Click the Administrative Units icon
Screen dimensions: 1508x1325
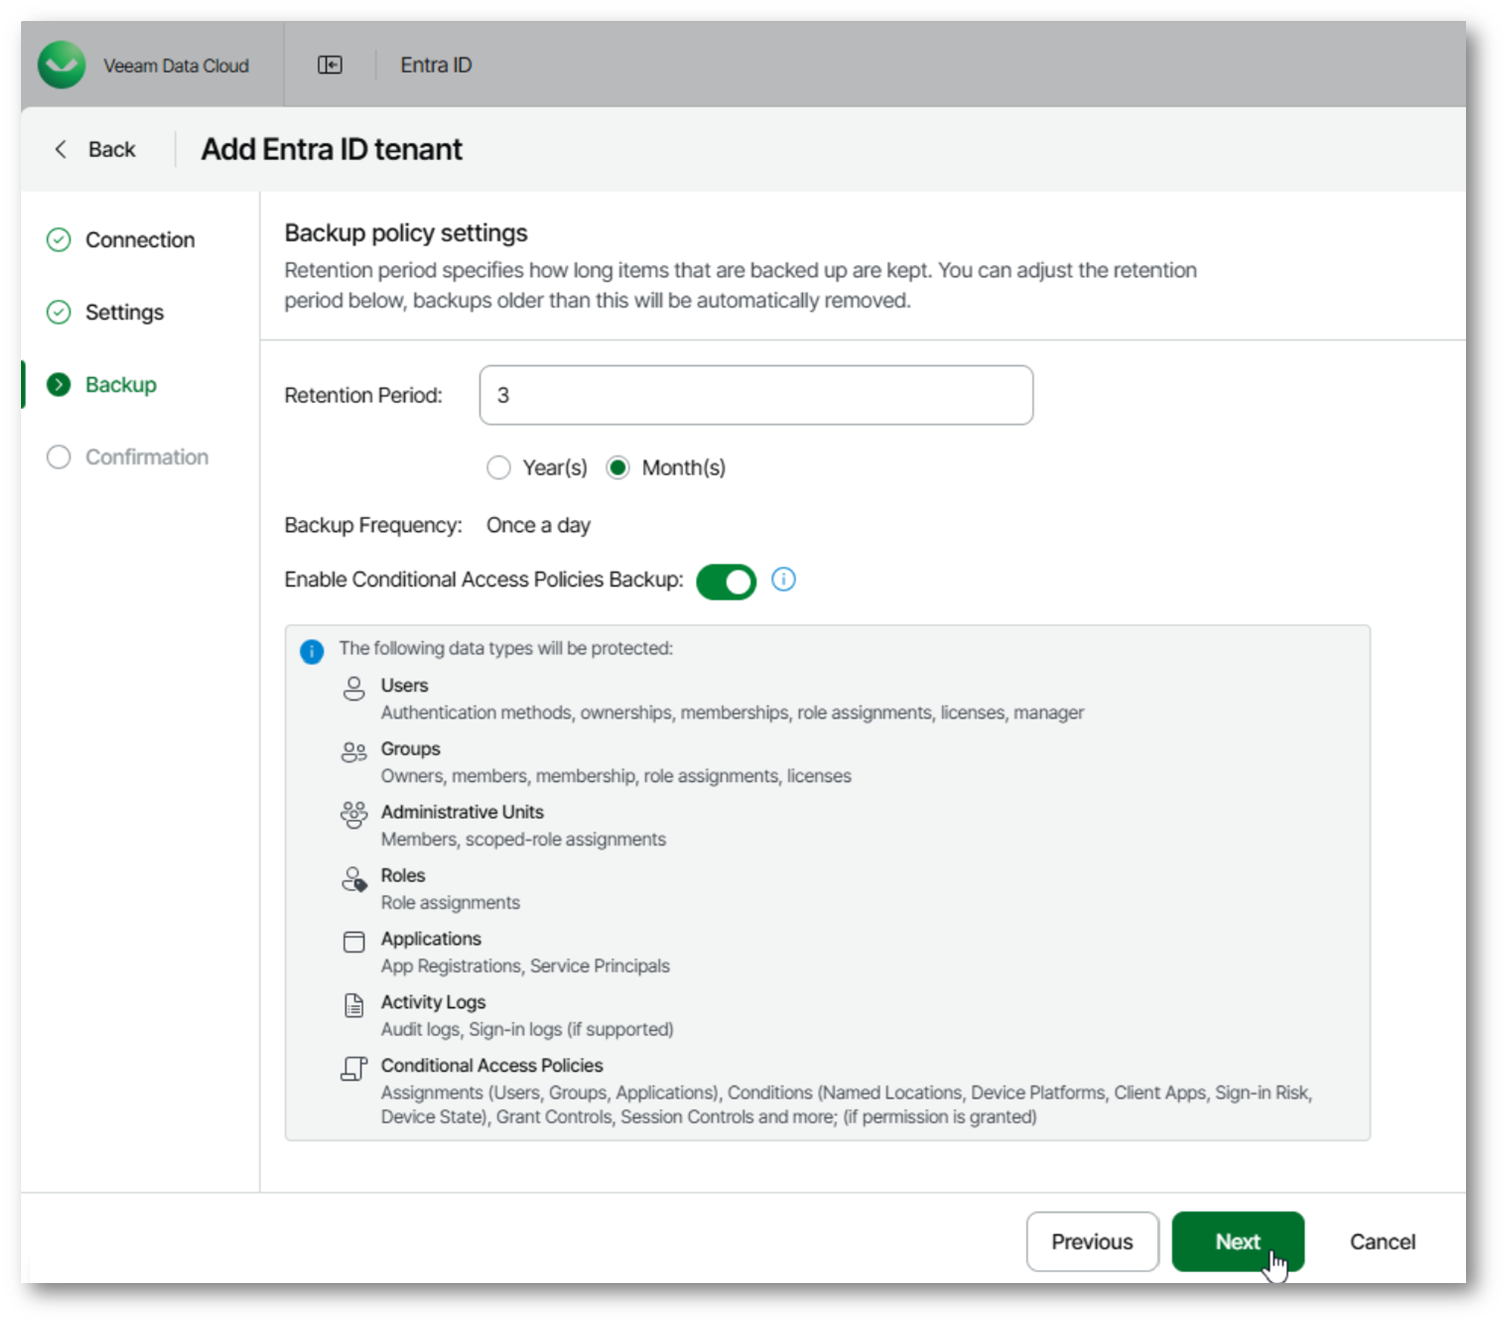click(354, 815)
